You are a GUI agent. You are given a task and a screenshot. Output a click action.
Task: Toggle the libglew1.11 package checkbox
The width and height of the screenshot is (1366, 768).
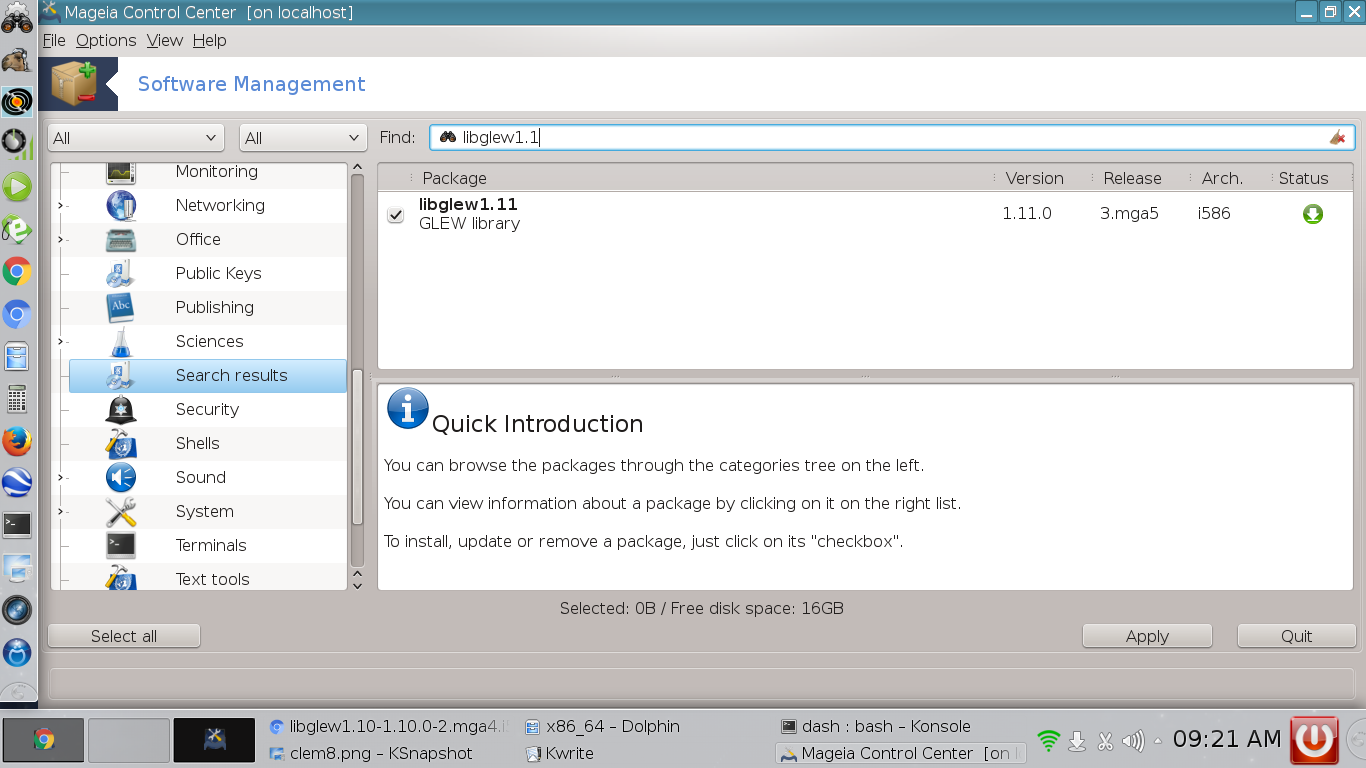point(396,215)
